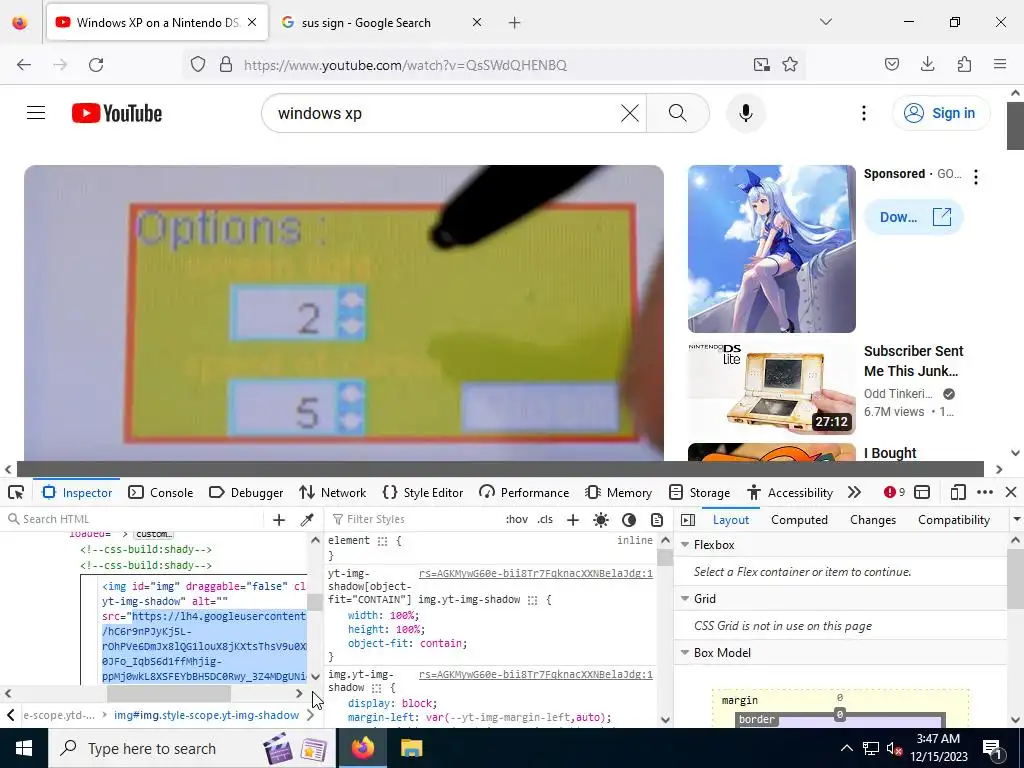This screenshot has height=768, width=1024.
Task: Open the eyedropper color picker in Inspector
Action: pos(306,520)
